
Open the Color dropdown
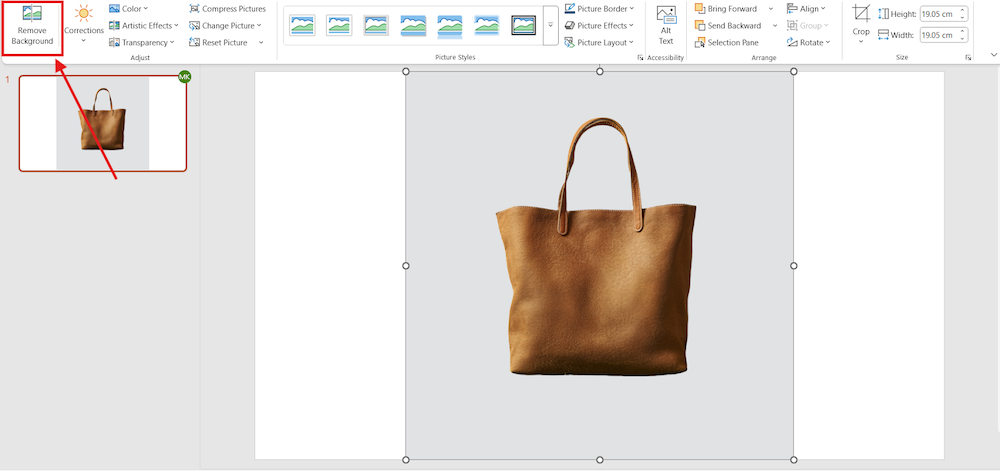click(128, 9)
